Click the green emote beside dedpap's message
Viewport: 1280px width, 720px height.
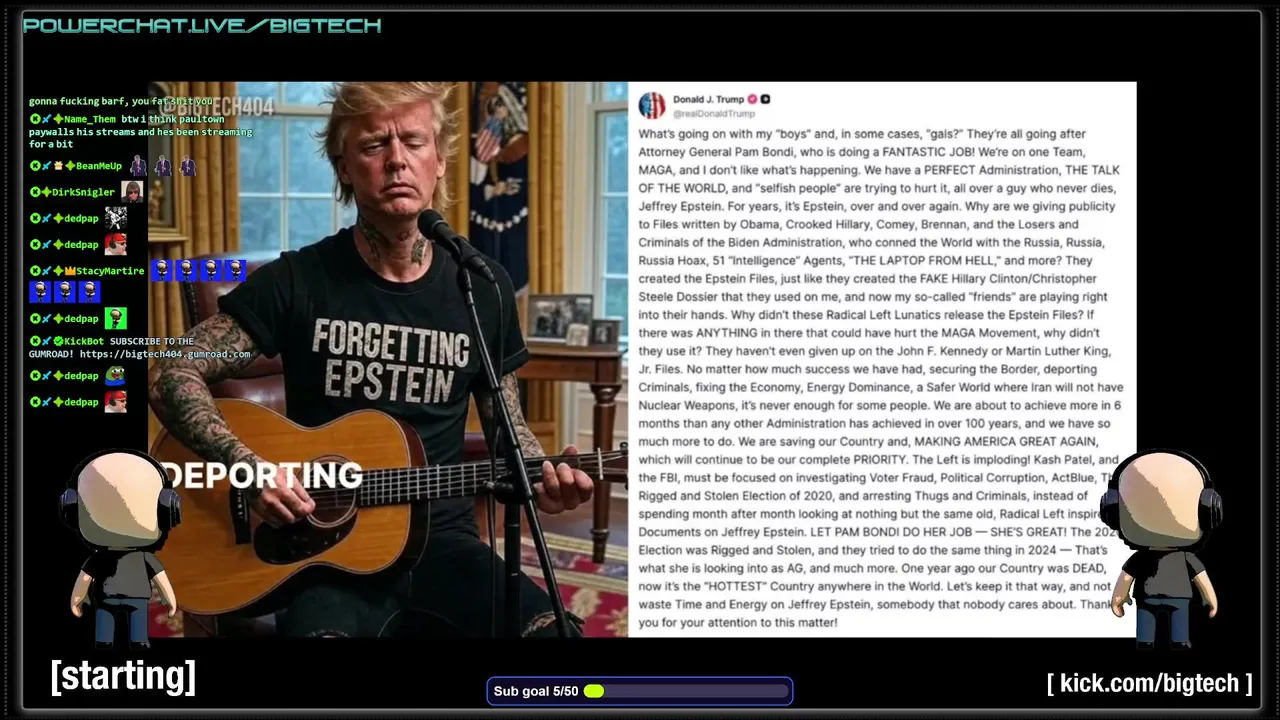click(x=116, y=318)
